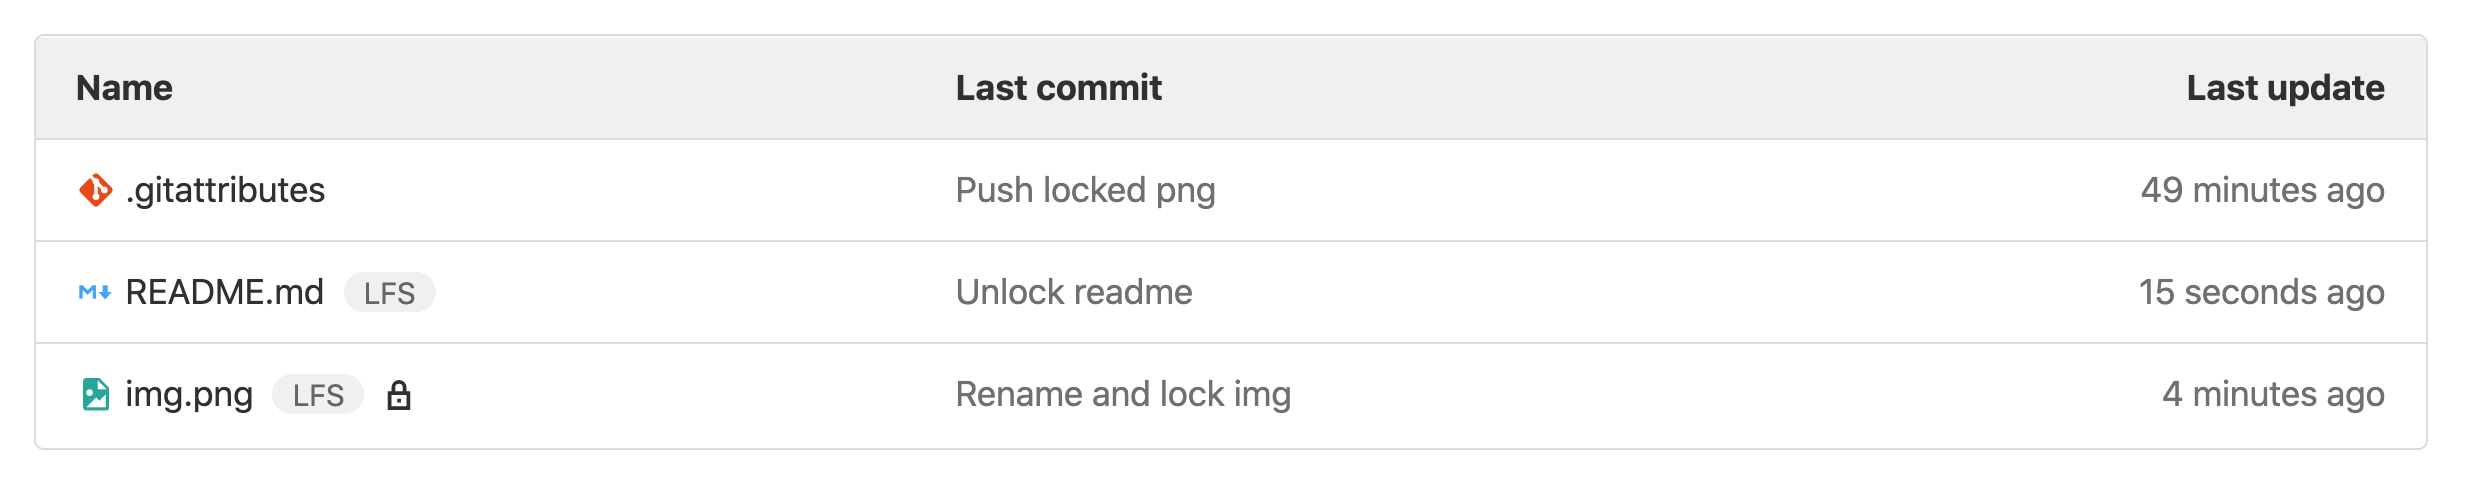Open the README.md file
Screen dimensions: 2474x480
[224, 292]
